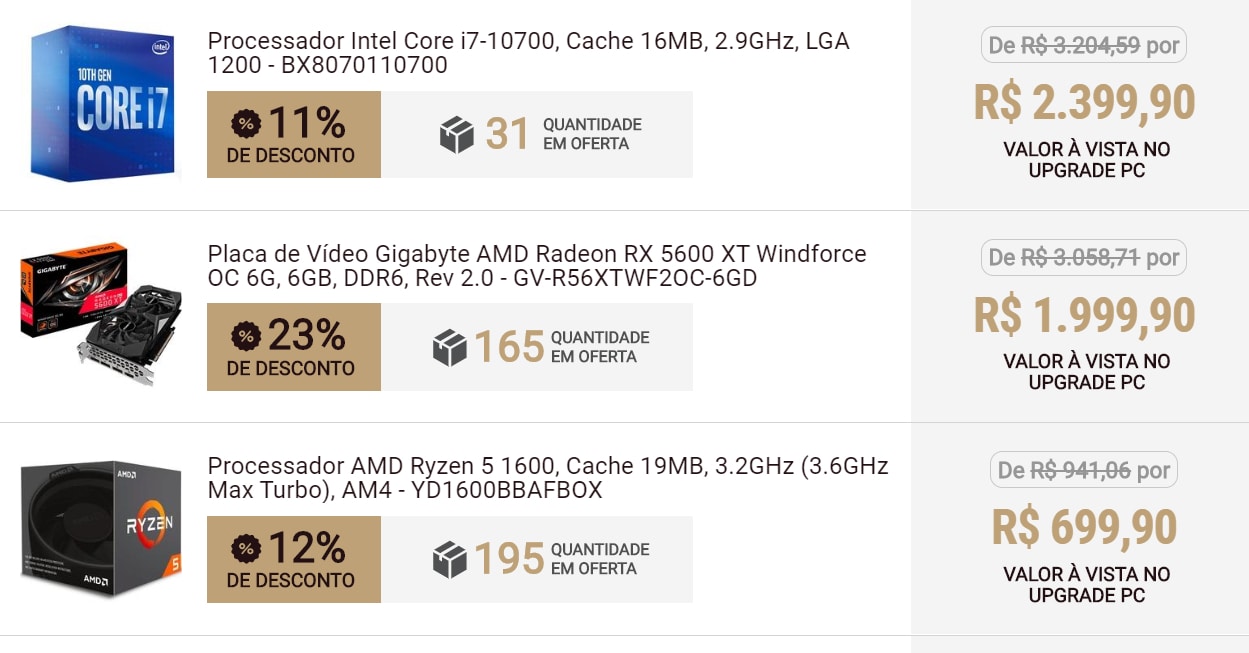Open the Processador Intel Core i7-10700 title
The height and width of the screenshot is (653, 1249).
pyautogui.click(x=528, y=53)
